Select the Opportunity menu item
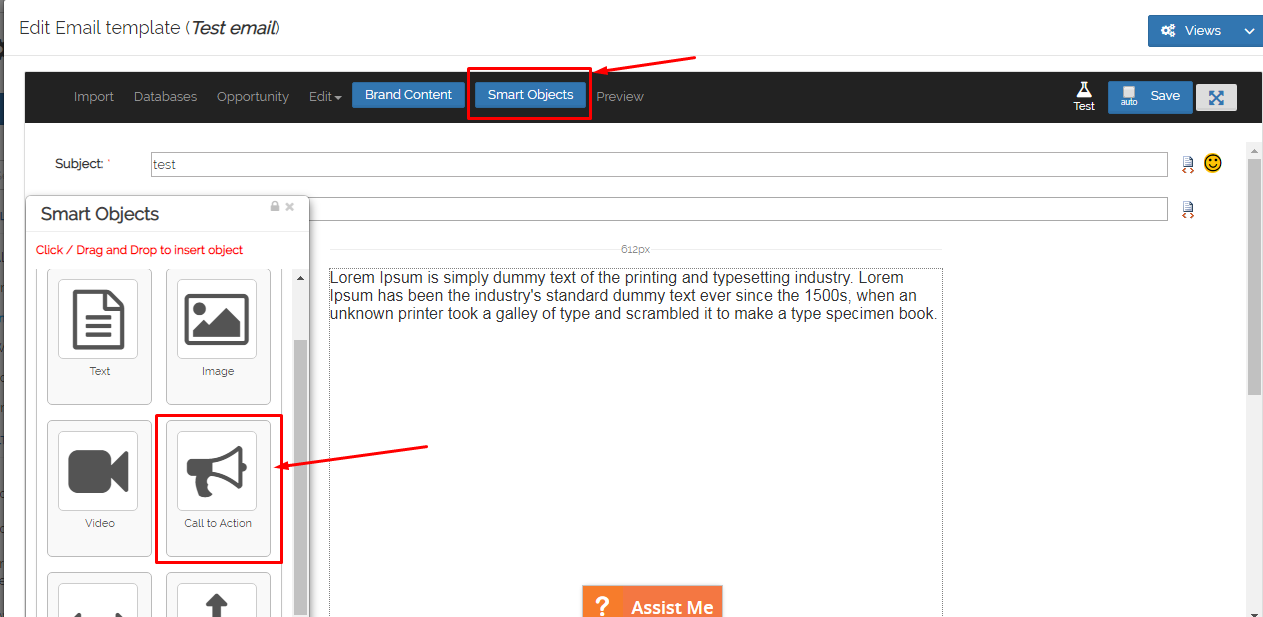The height and width of the screenshot is (617, 1263). 253,97
